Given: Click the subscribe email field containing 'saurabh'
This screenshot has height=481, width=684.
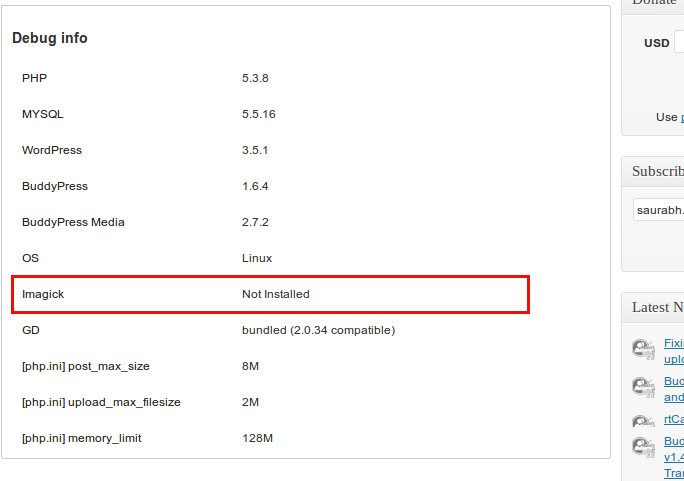Looking at the screenshot, I should click(x=659, y=210).
